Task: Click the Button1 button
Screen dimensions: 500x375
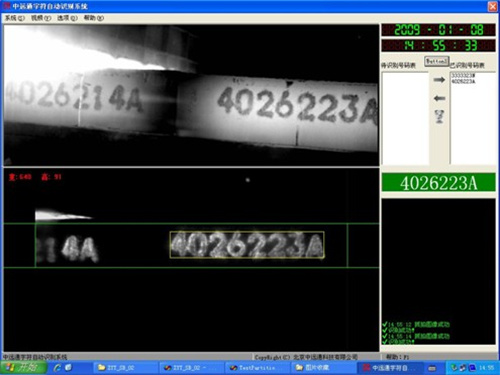Action: point(436,61)
